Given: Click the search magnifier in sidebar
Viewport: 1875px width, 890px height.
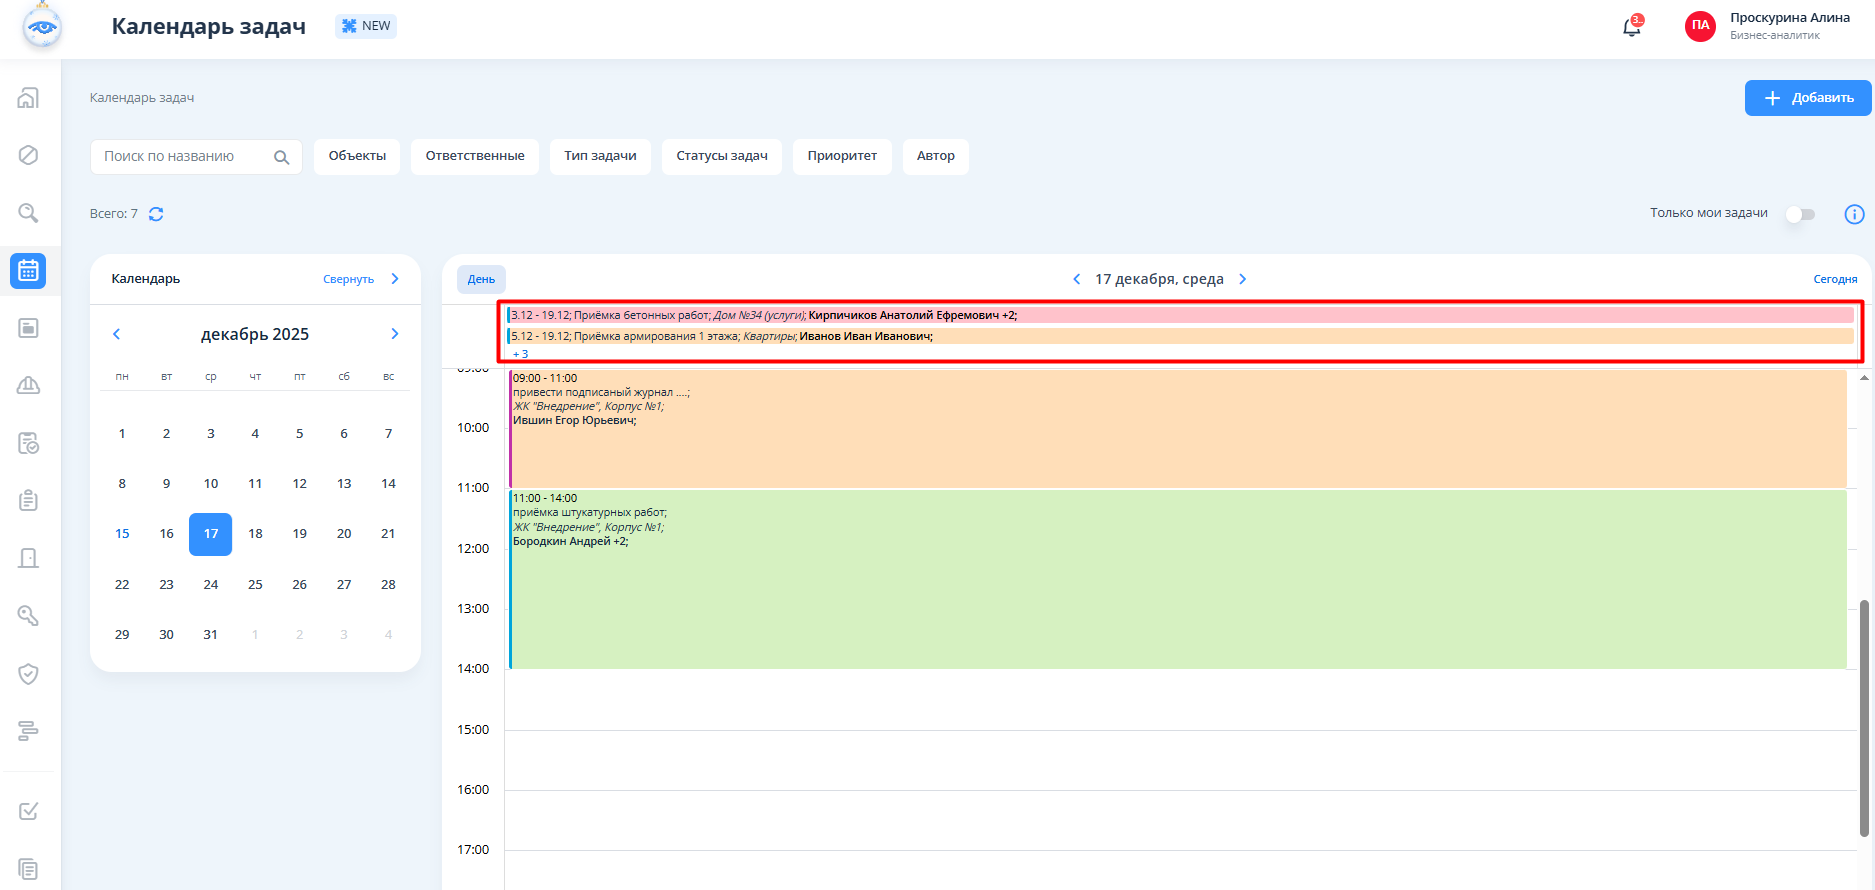Looking at the screenshot, I should pos(29,213).
